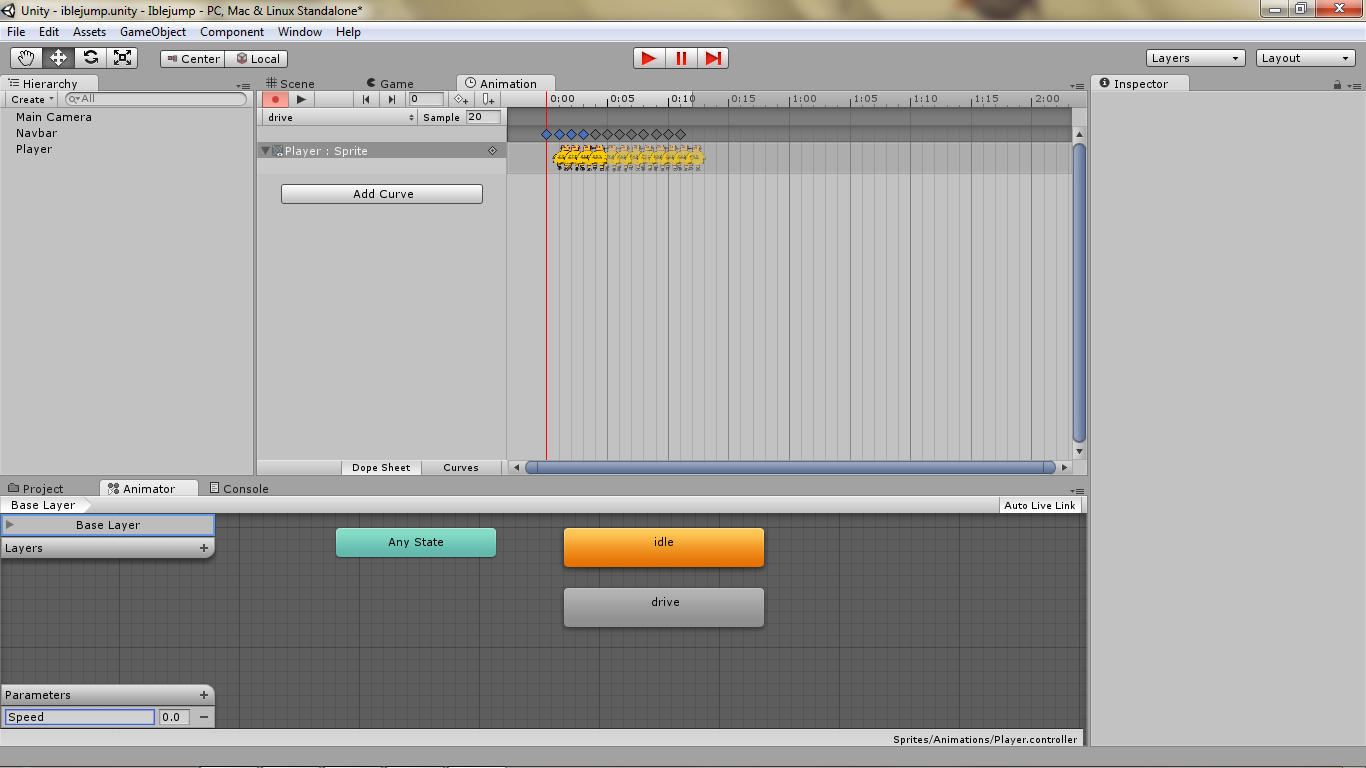Select the Rotate tool in the toolbar
This screenshot has height=768, width=1366.
(90, 58)
